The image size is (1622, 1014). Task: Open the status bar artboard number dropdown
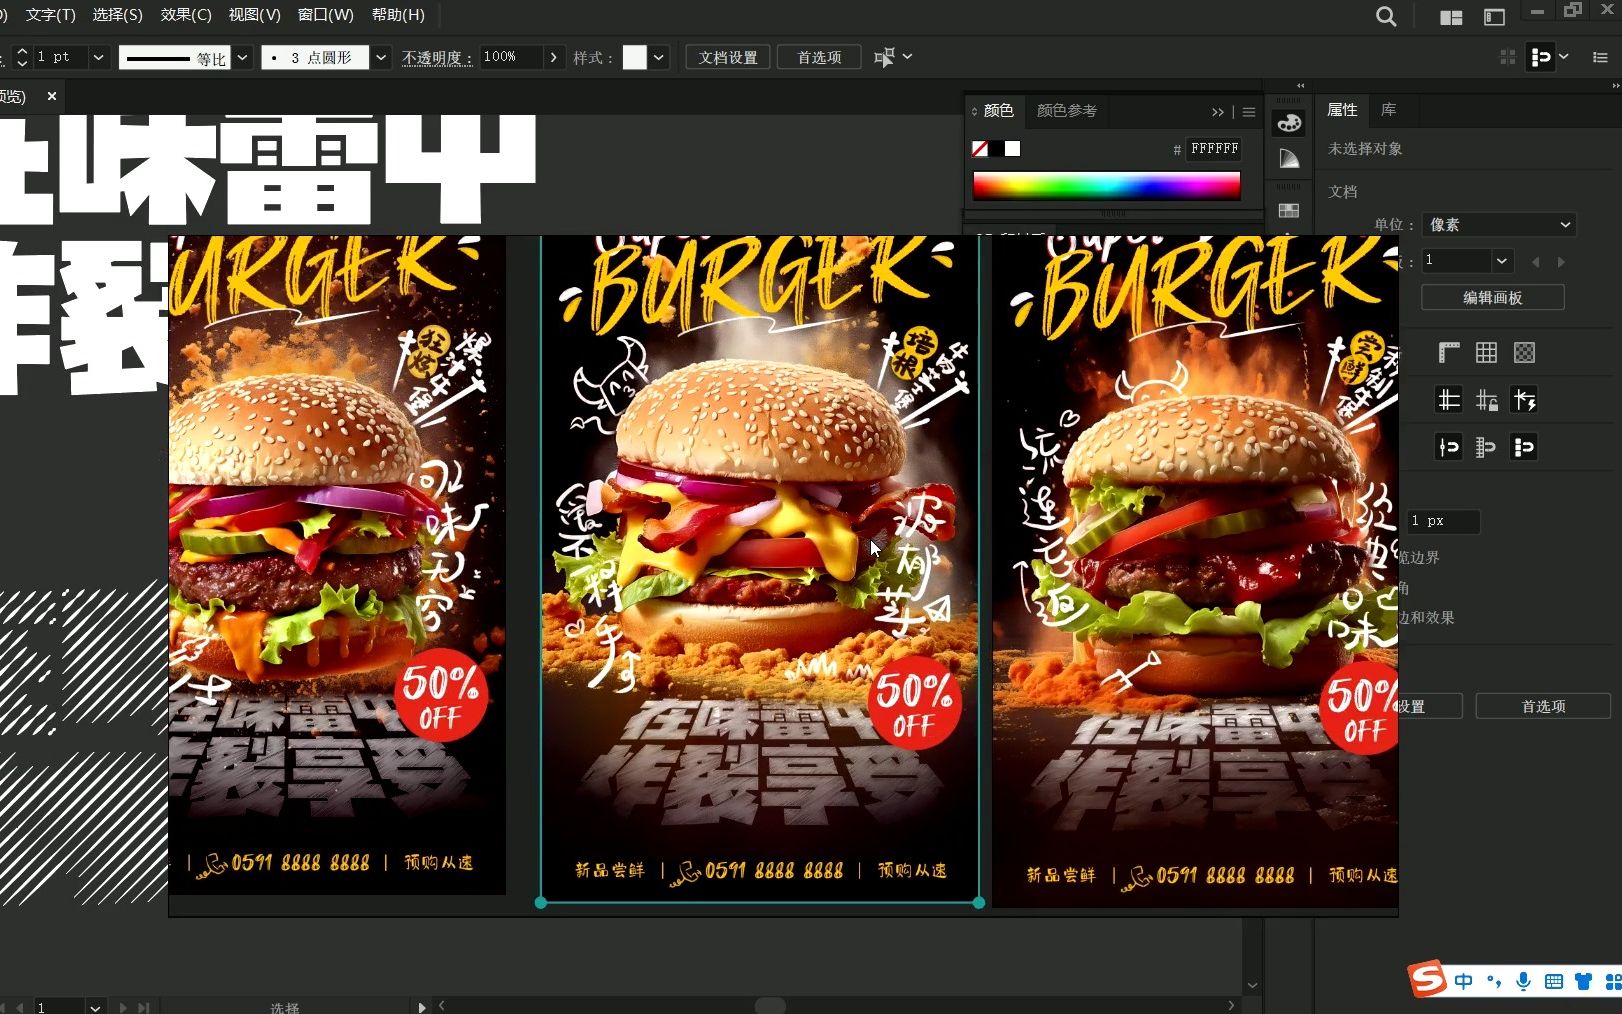[94, 1007]
